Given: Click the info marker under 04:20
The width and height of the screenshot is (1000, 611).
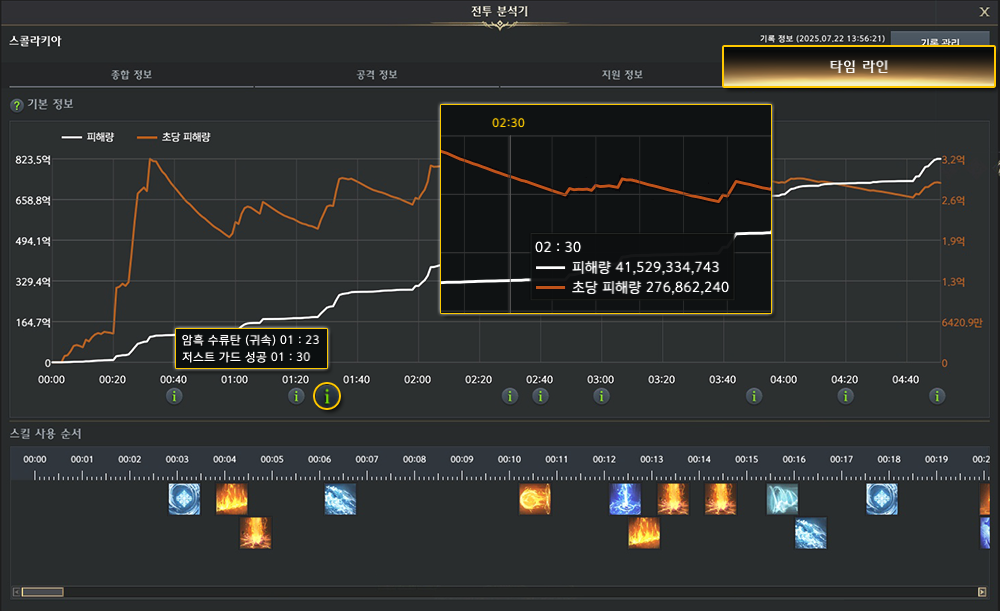Looking at the screenshot, I should [846, 396].
